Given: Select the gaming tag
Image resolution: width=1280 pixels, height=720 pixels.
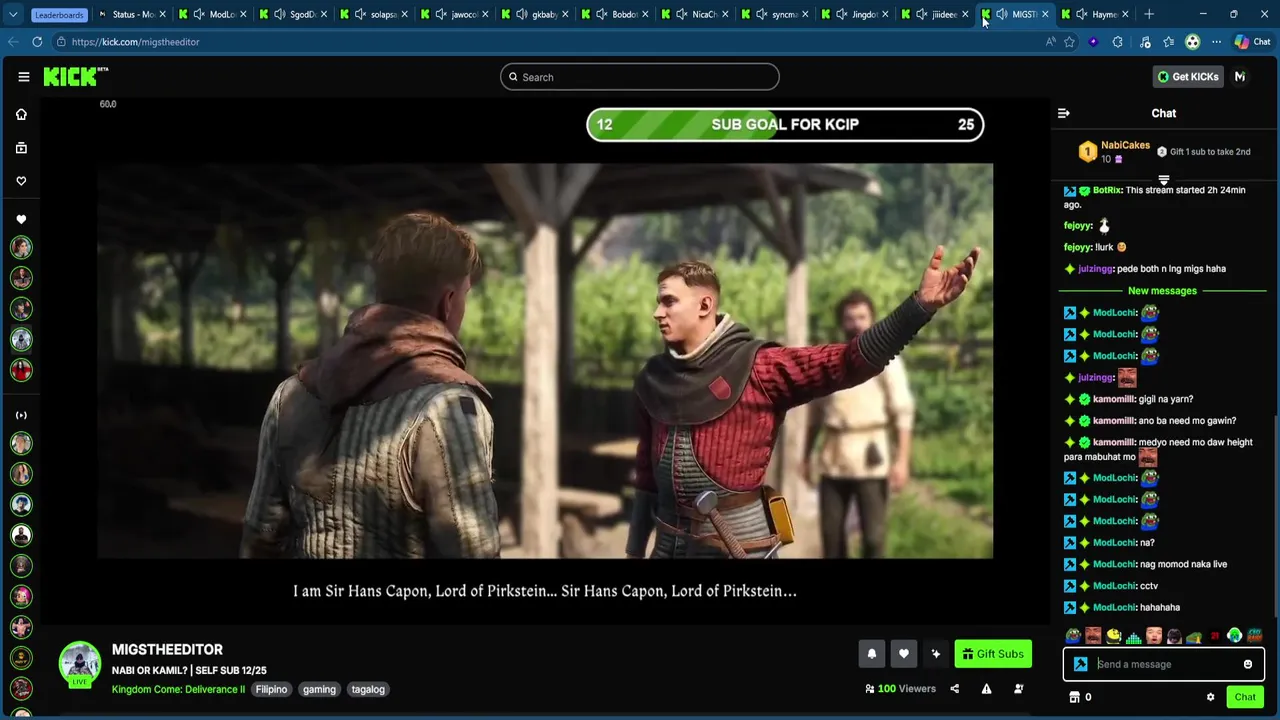Looking at the screenshot, I should [319, 689].
